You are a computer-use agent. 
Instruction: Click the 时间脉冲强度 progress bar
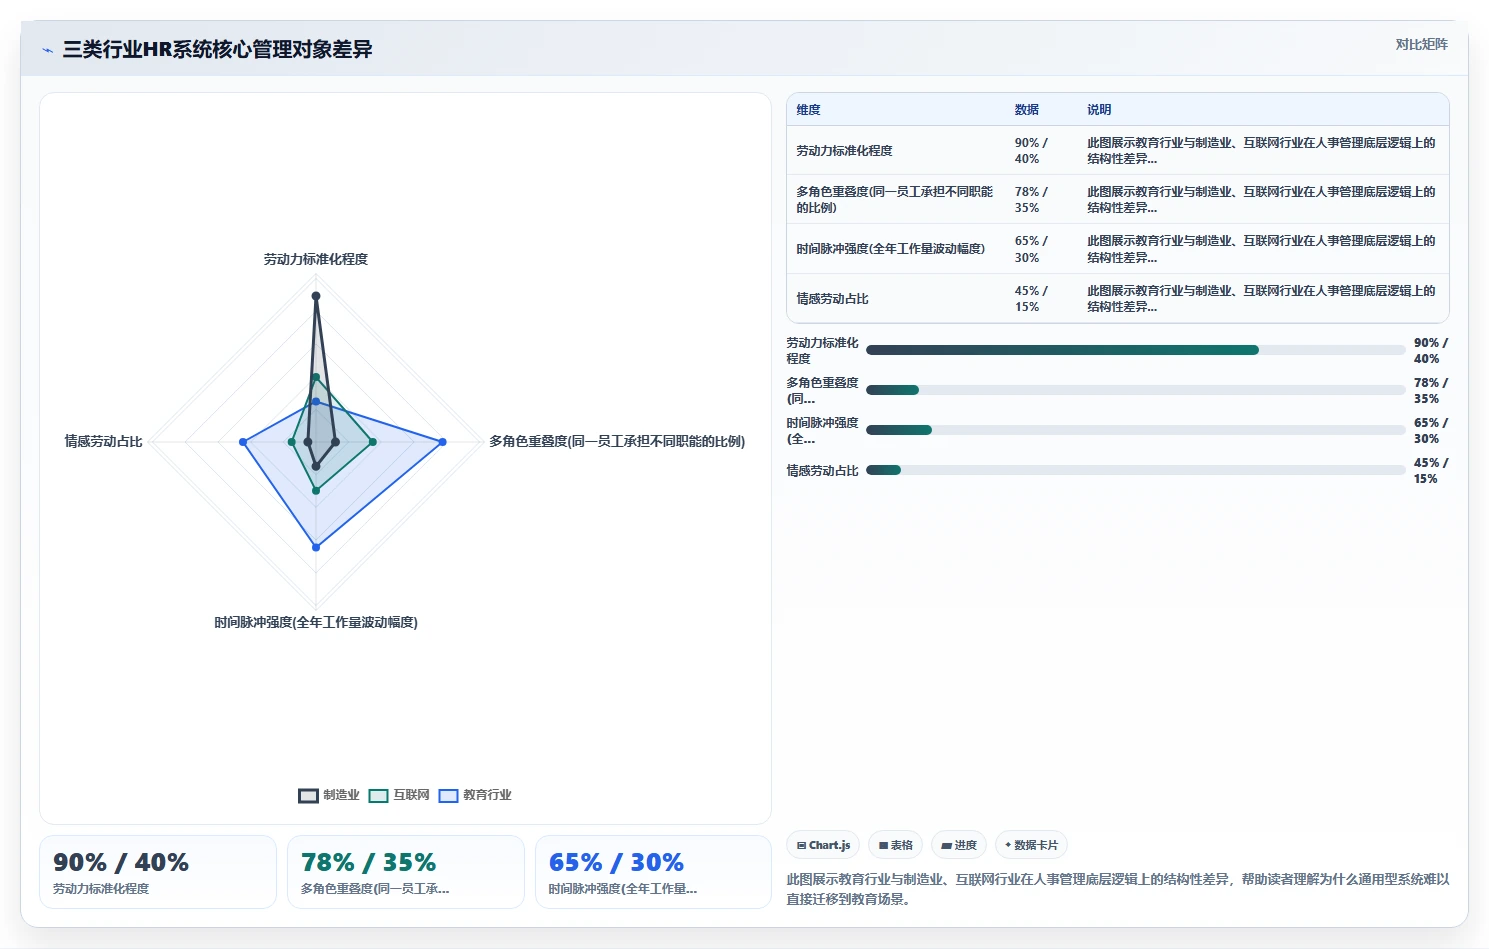tap(1135, 430)
